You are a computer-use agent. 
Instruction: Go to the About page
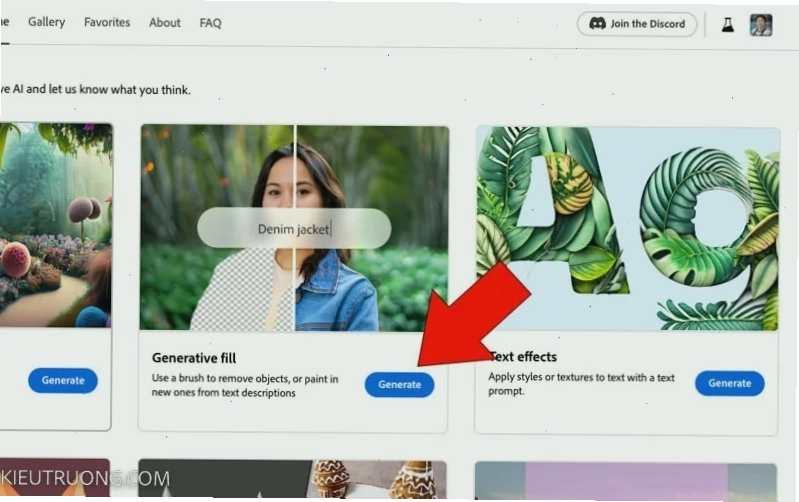click(x=165, y=23)
